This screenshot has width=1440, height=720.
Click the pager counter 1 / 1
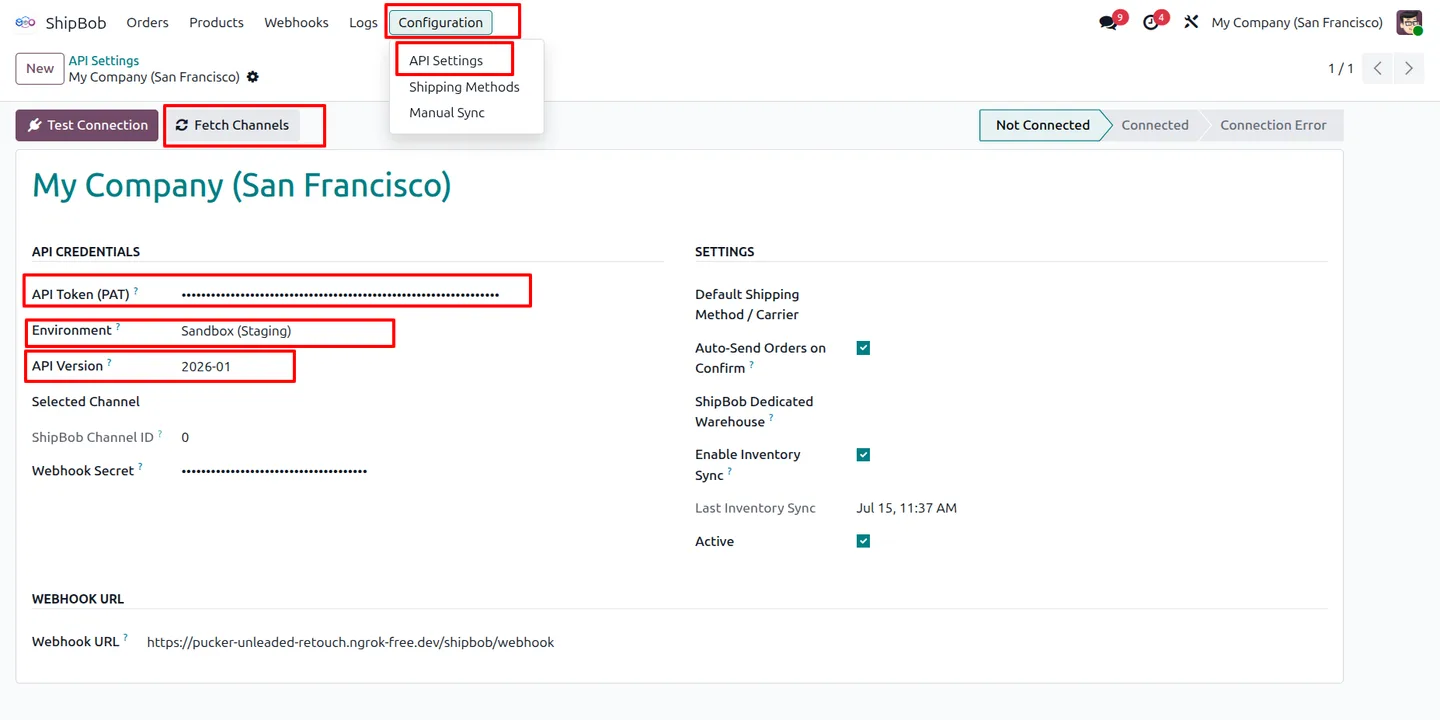click(1340, 68)
